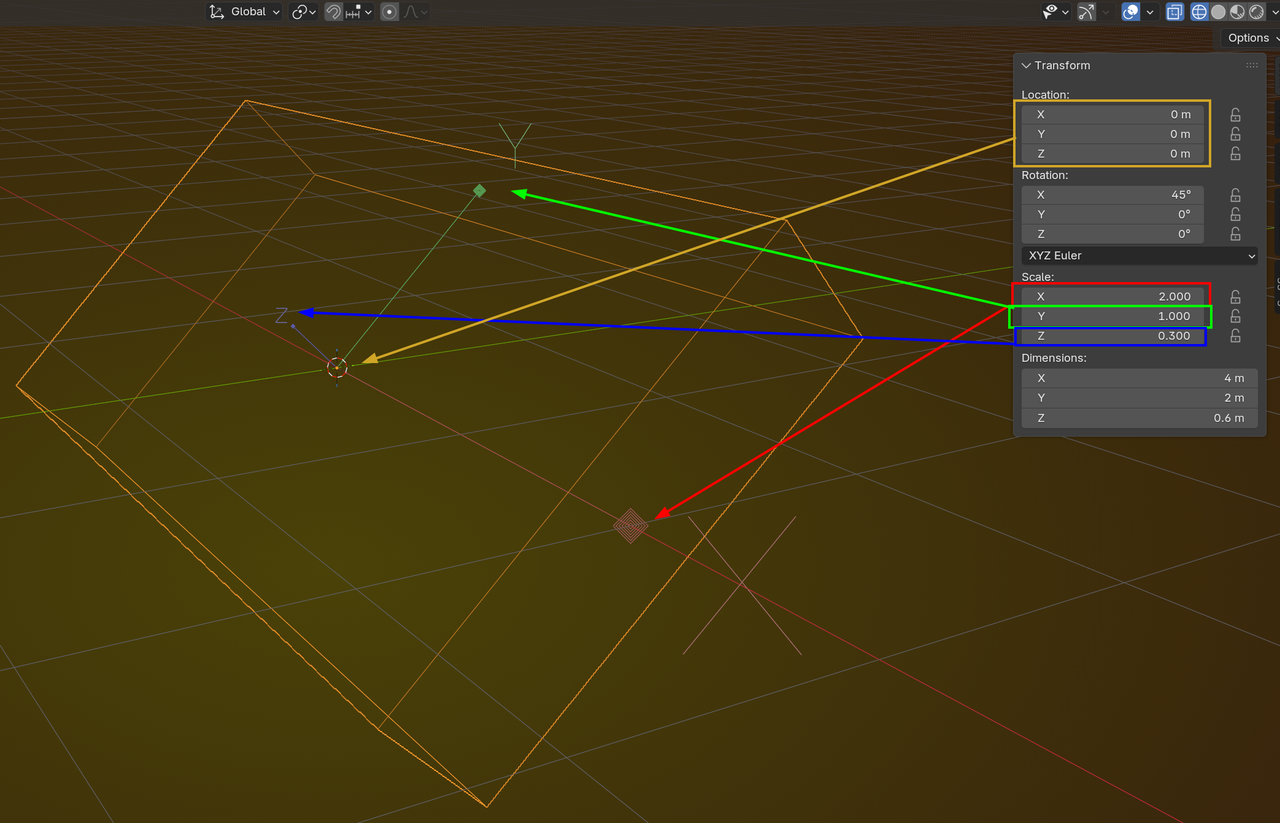This screenshot has width=1280, height=823.
Task: Switch to material preview shading
Action: coord(1237,12)
